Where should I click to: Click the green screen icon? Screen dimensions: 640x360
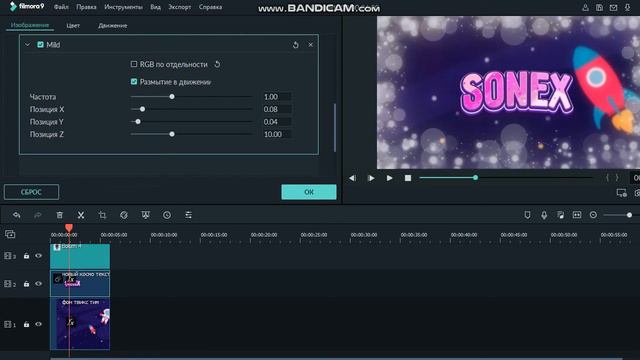click(145, 215)
